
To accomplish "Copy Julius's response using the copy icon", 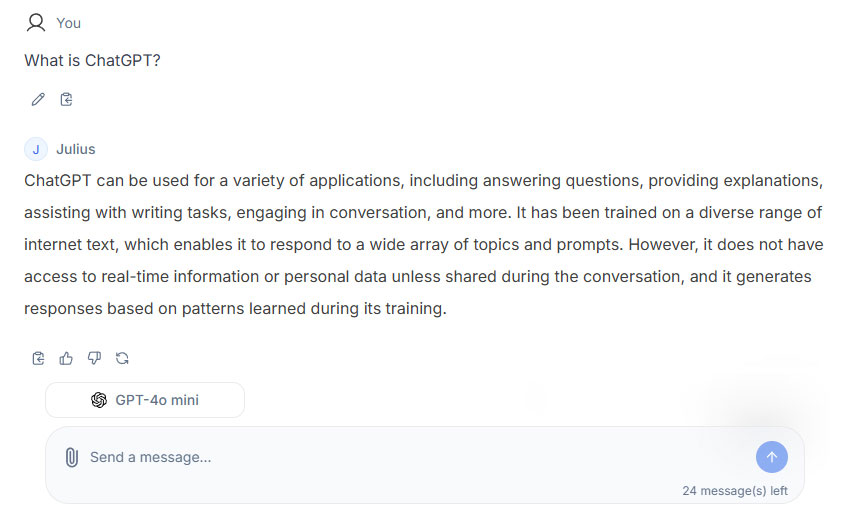I will (38, 358).
